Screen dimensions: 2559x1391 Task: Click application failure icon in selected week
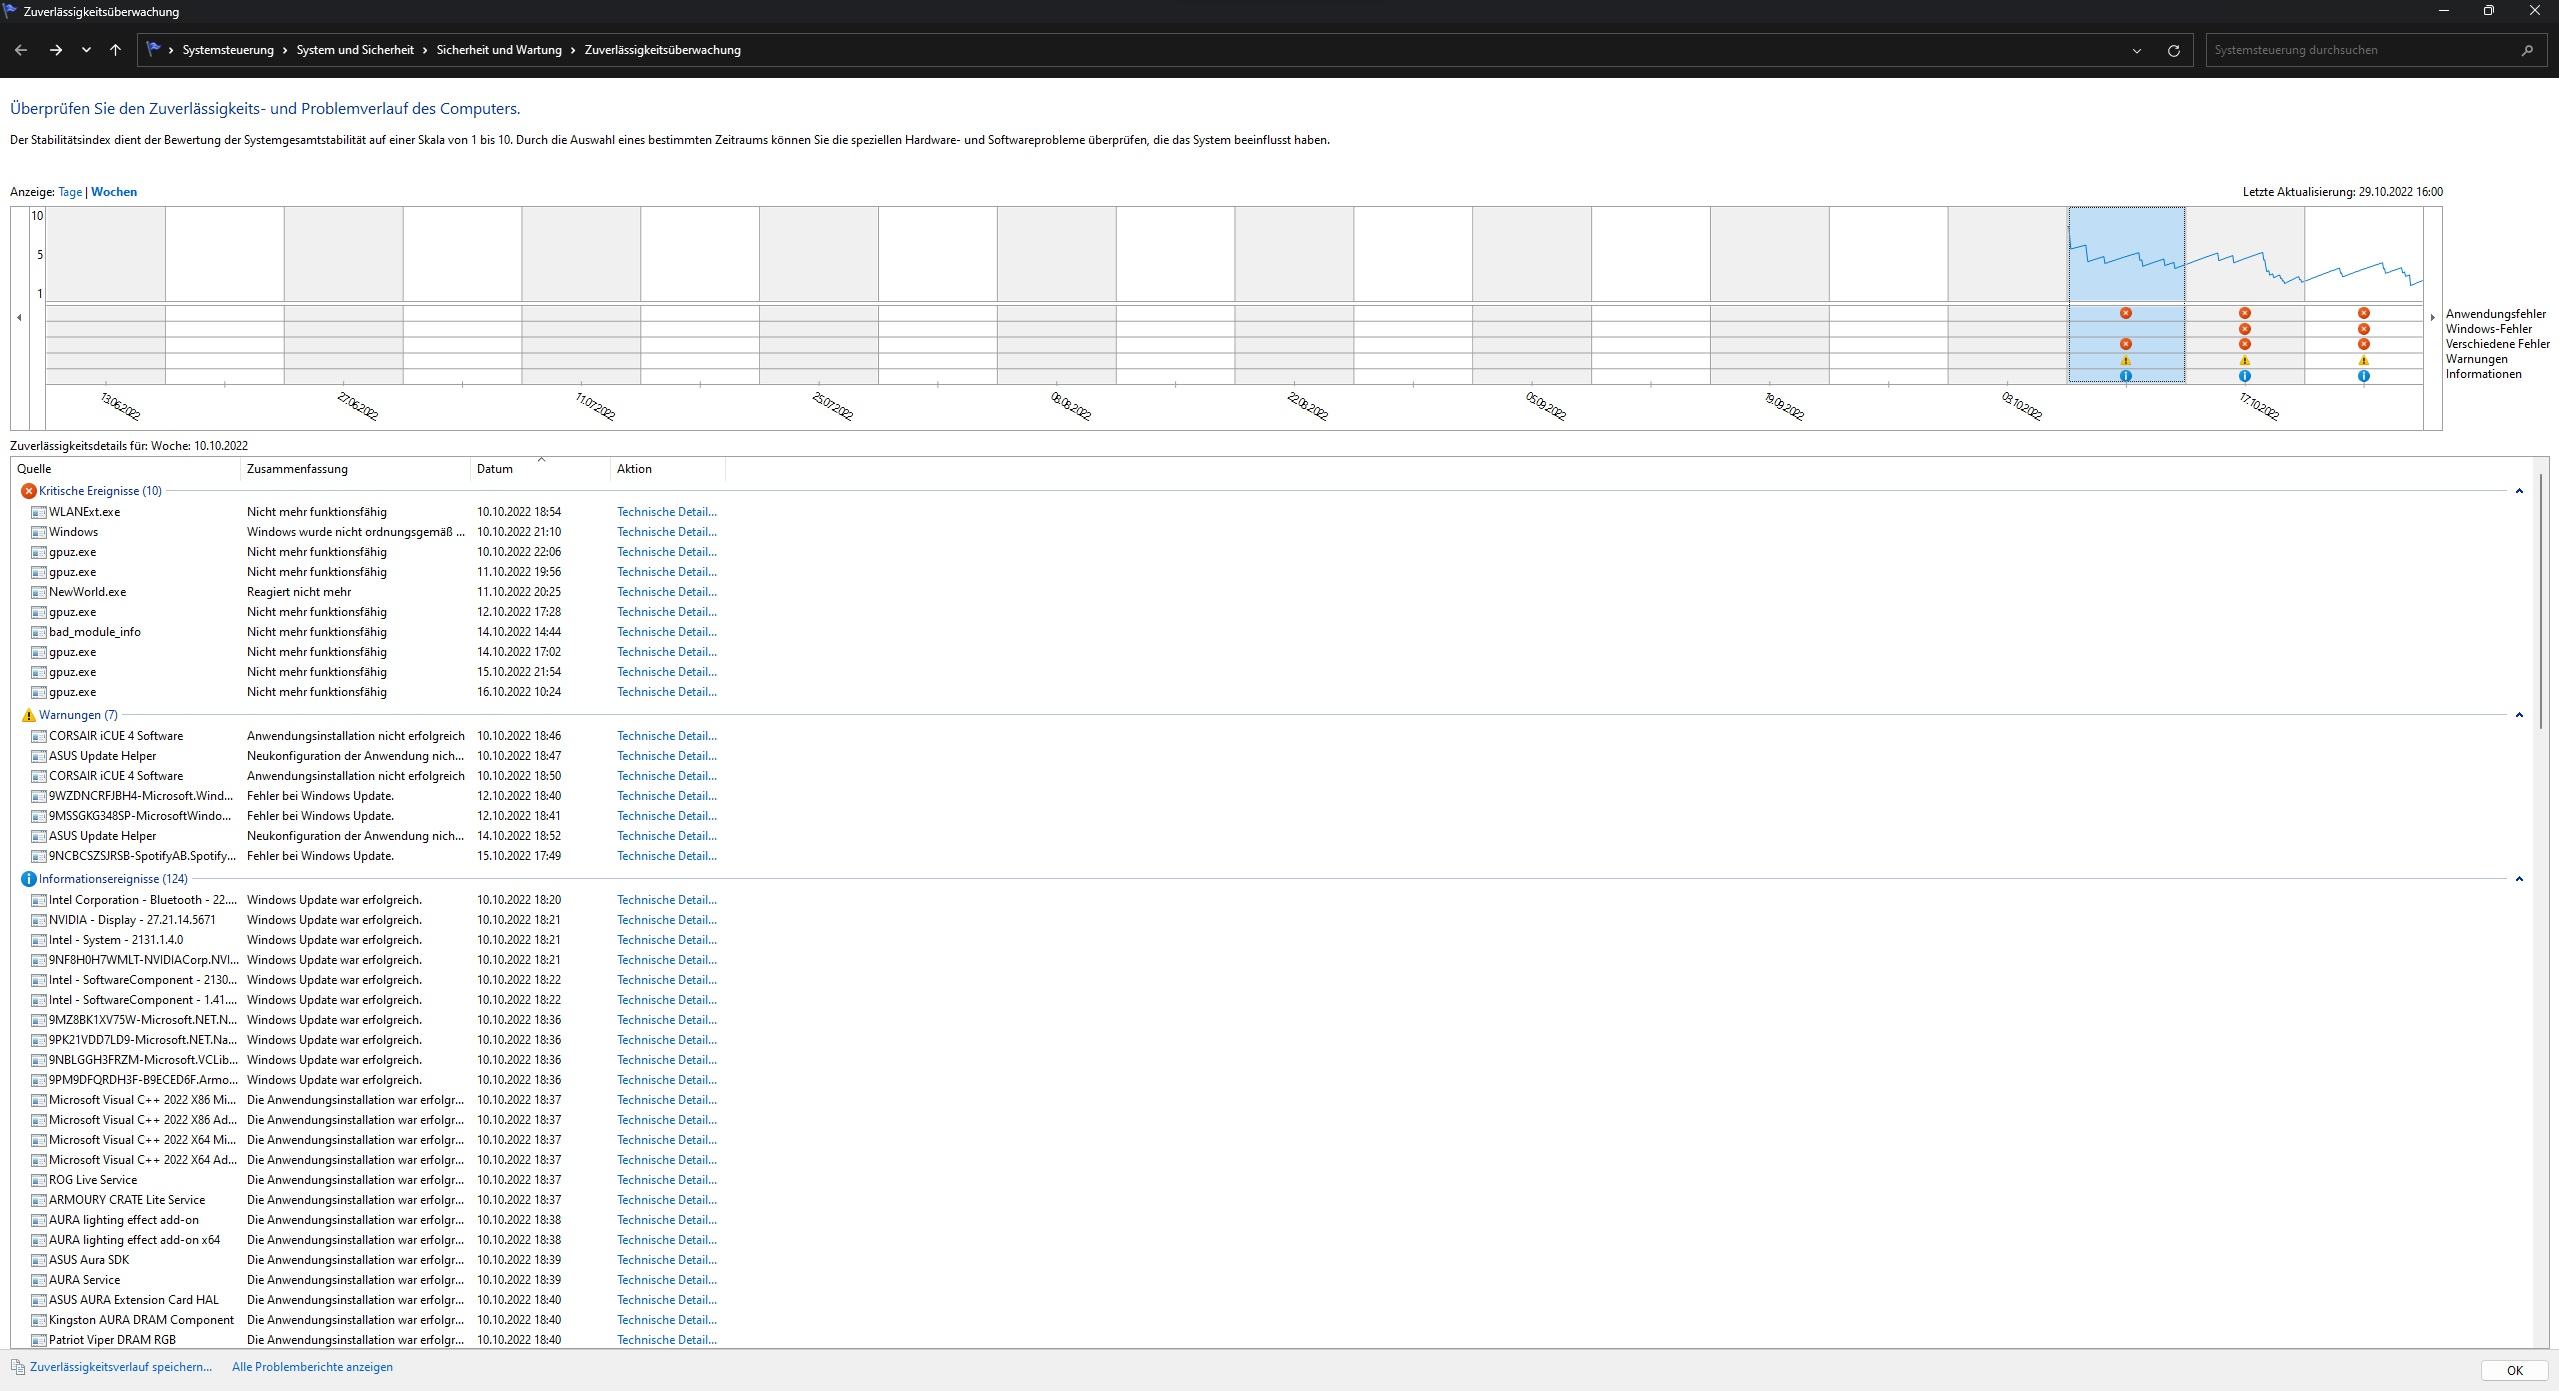tap(2126, 313)
